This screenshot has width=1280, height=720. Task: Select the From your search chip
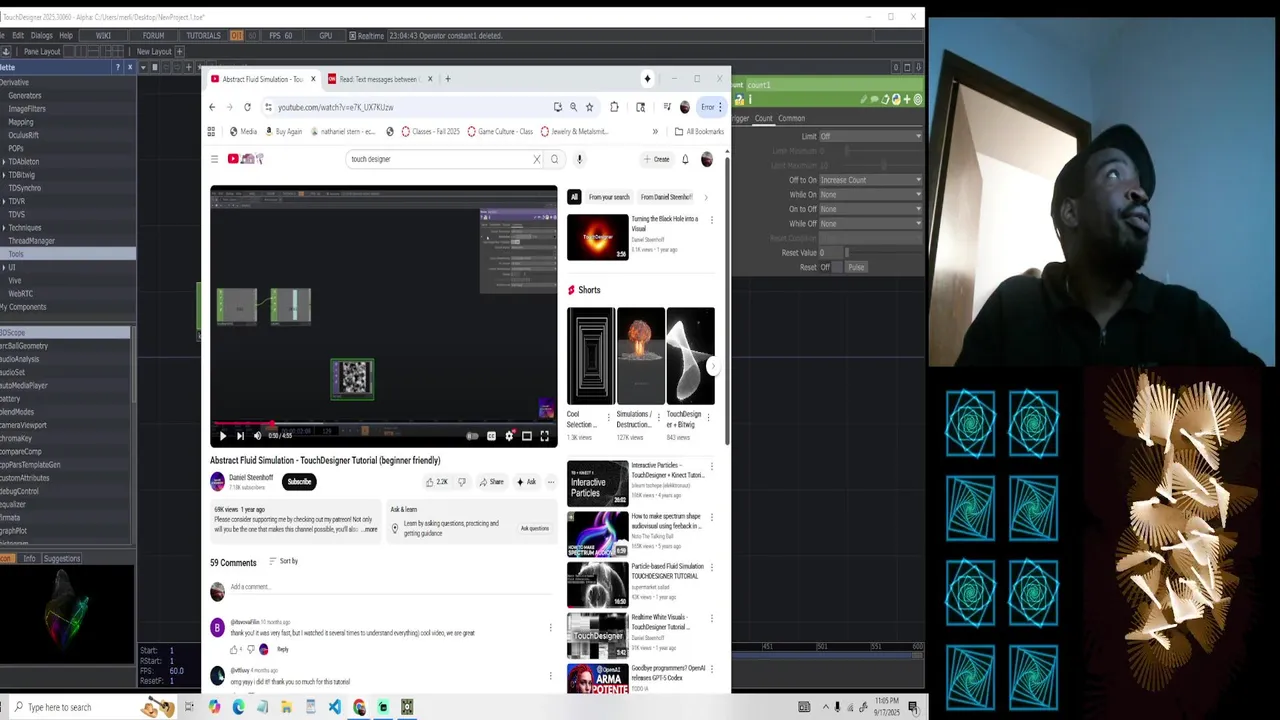tap(609, 197)
